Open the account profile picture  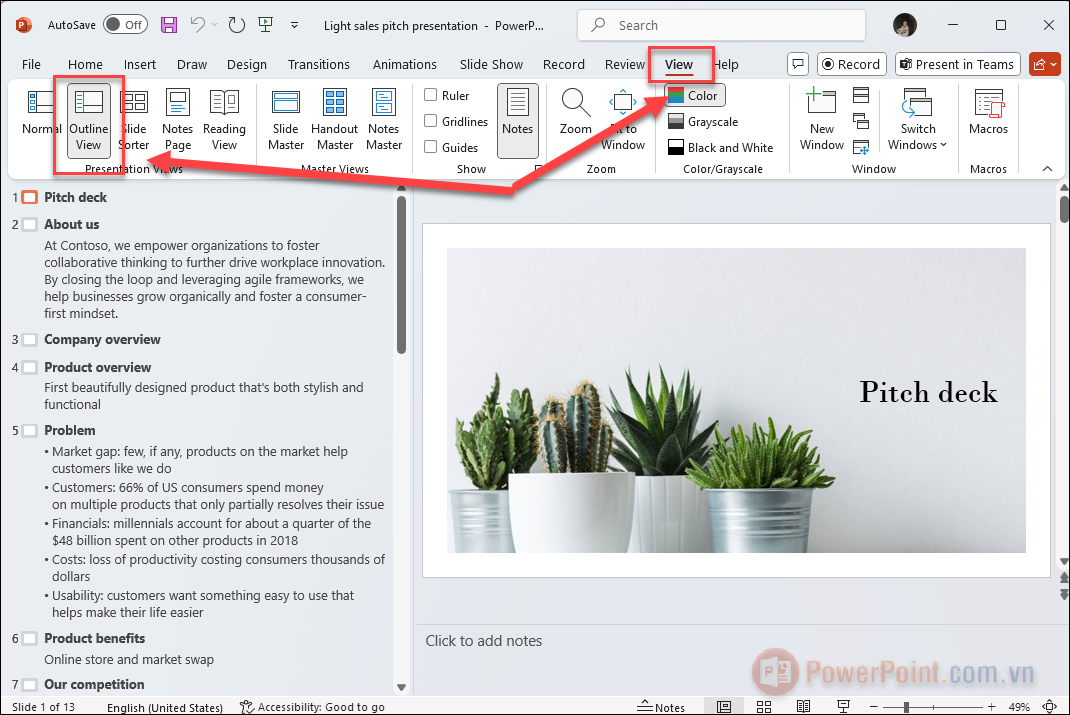(x=905, y=25)
